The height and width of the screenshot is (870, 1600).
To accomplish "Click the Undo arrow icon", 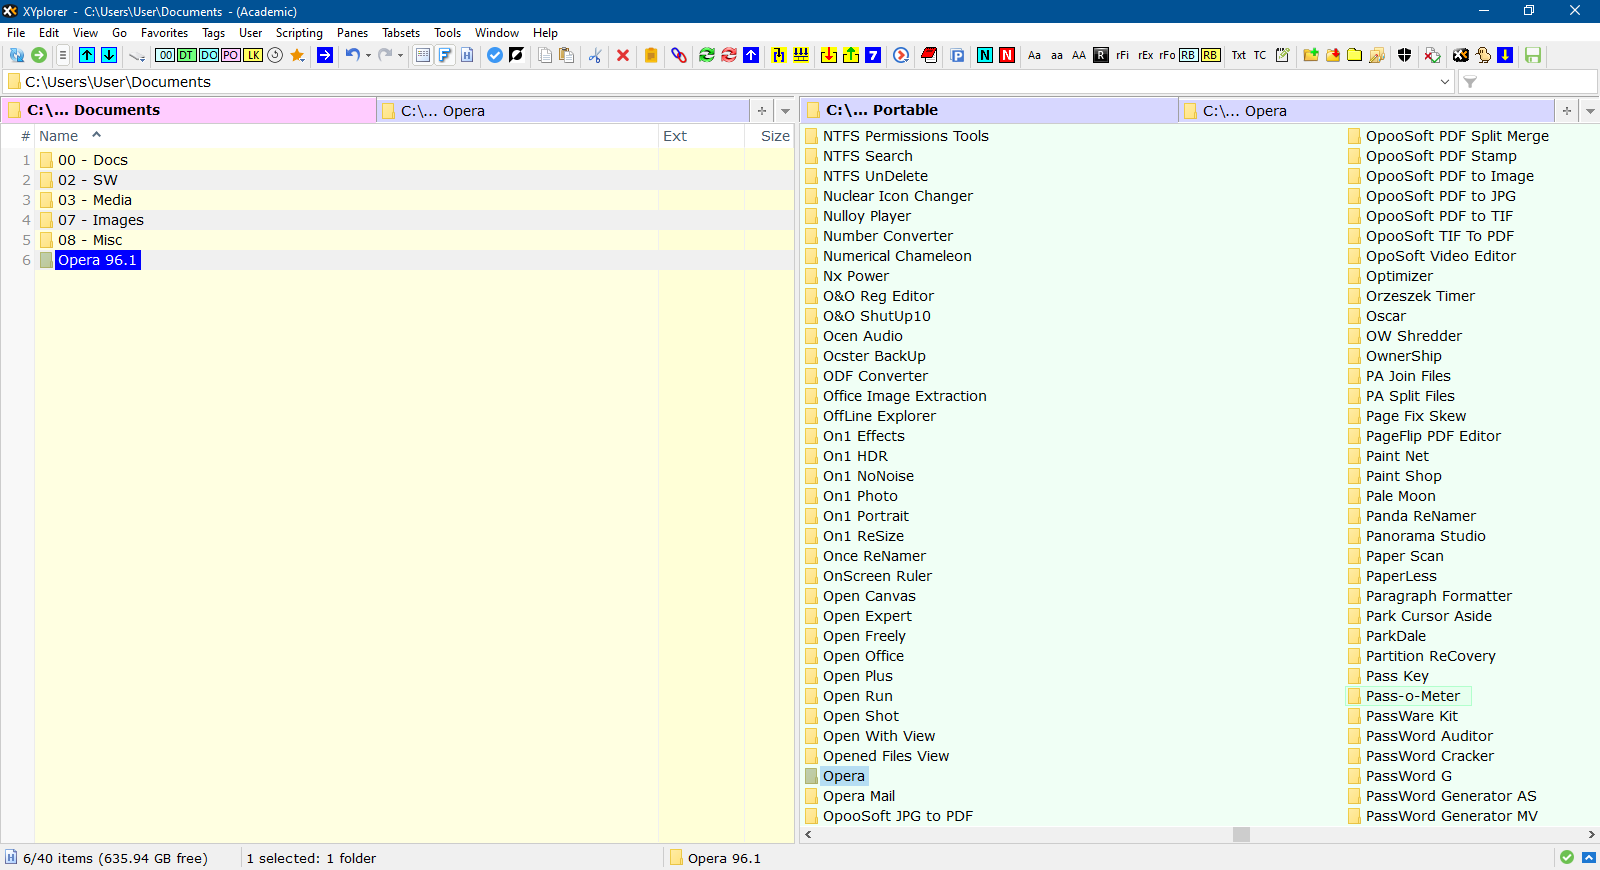I will pyautogui.click(x=353, y=55).
